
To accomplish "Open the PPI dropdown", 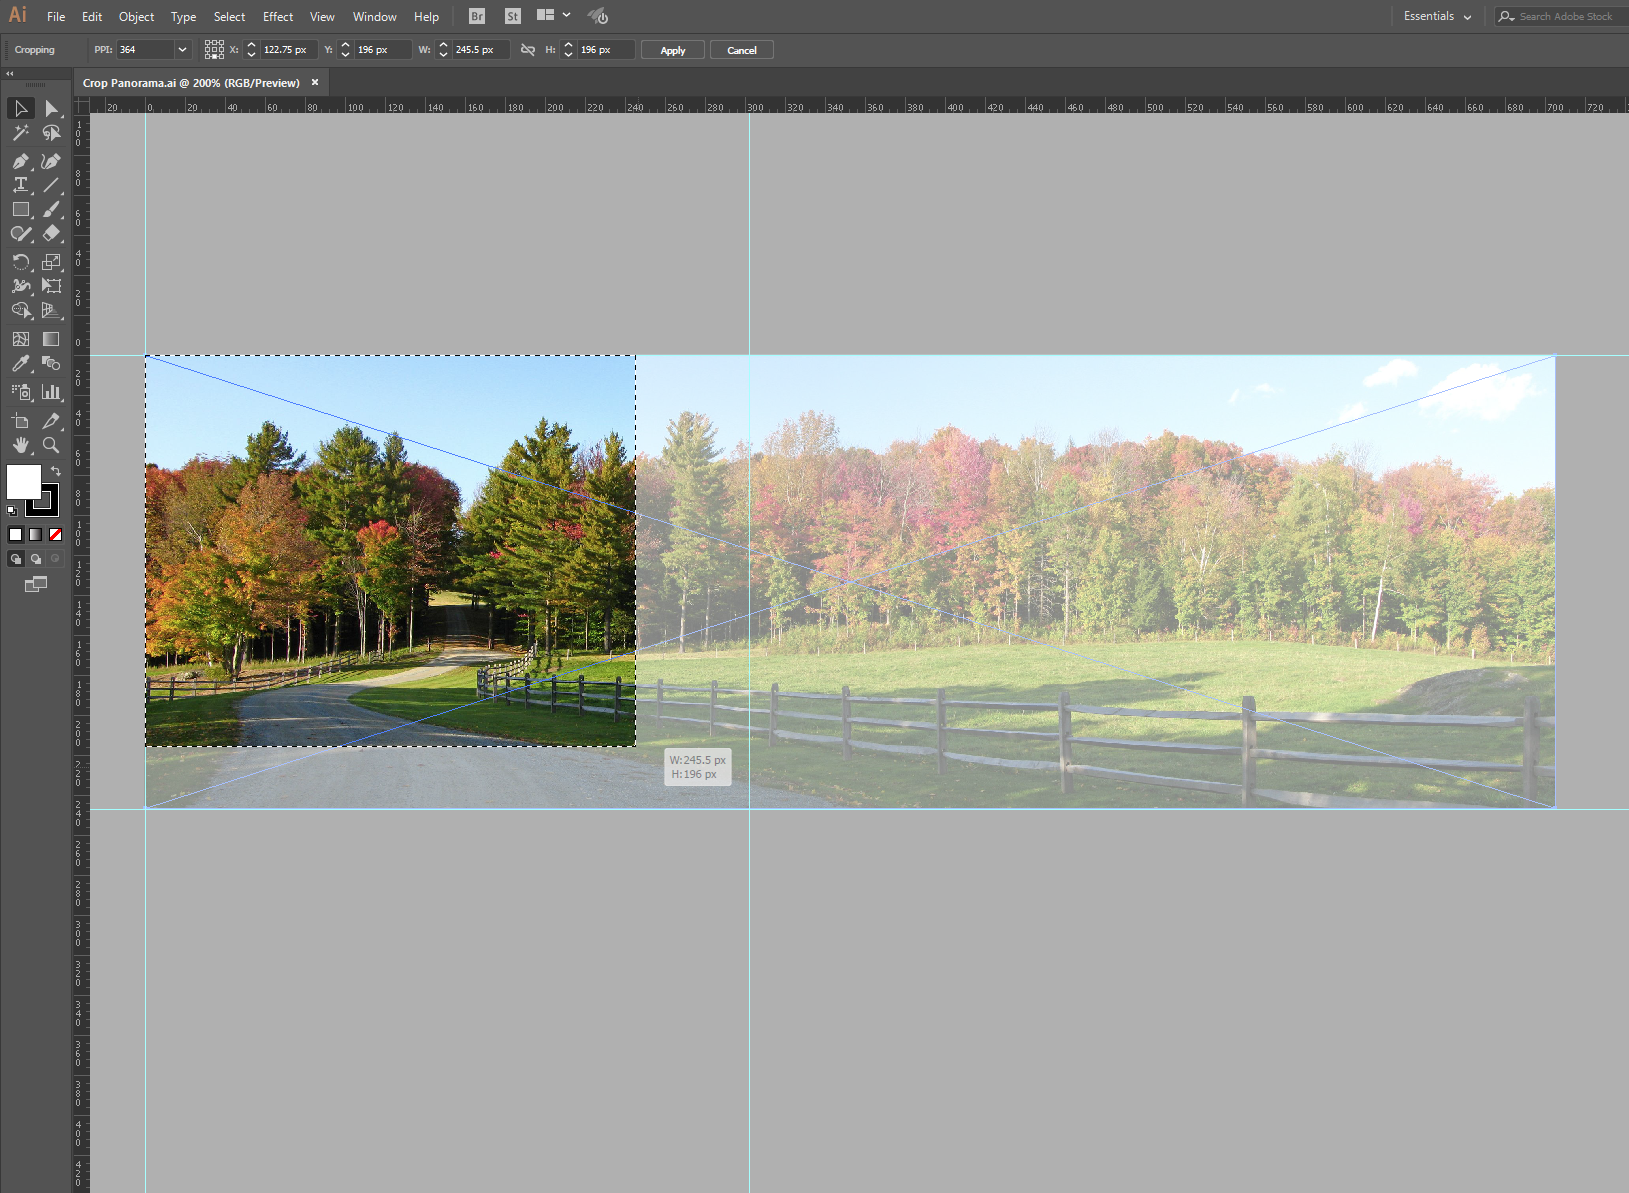I will pos(182,50).
